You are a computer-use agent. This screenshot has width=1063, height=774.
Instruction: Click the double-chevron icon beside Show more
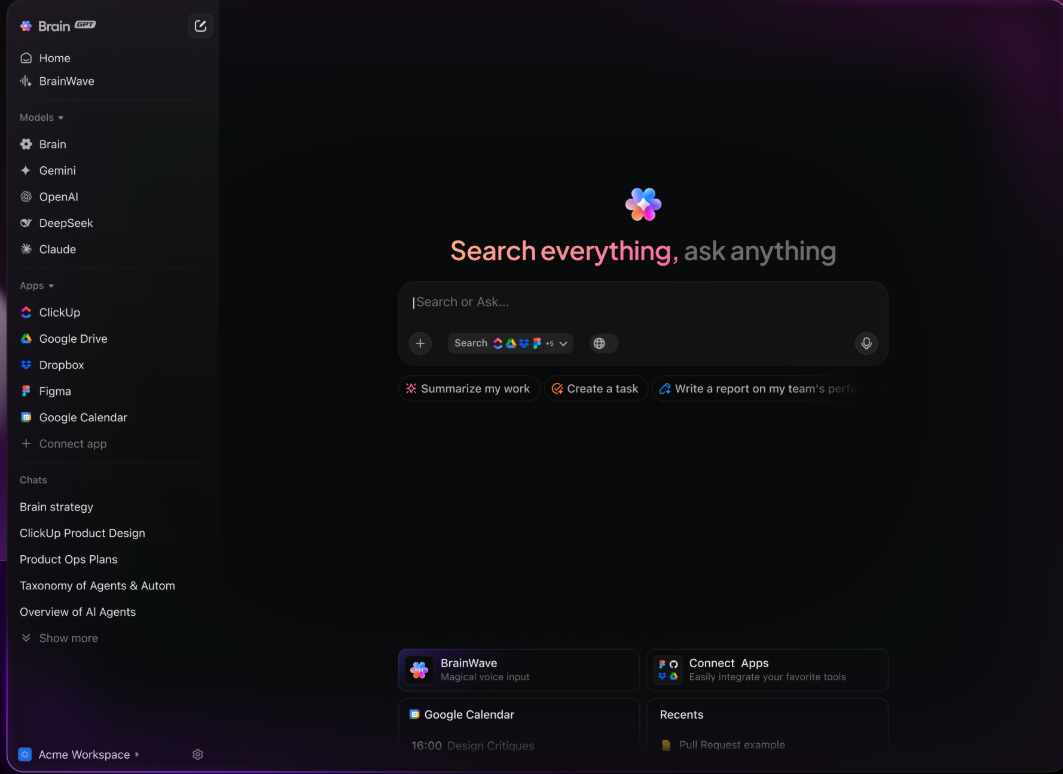tap(26, 638)
